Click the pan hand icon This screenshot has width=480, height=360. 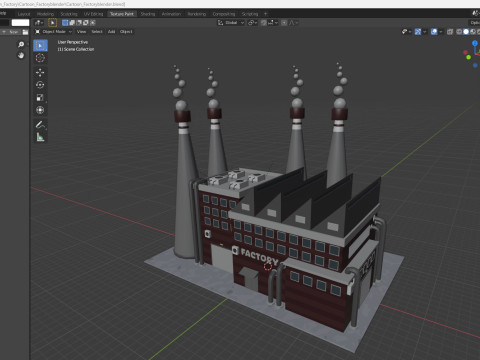coord(21,55)
